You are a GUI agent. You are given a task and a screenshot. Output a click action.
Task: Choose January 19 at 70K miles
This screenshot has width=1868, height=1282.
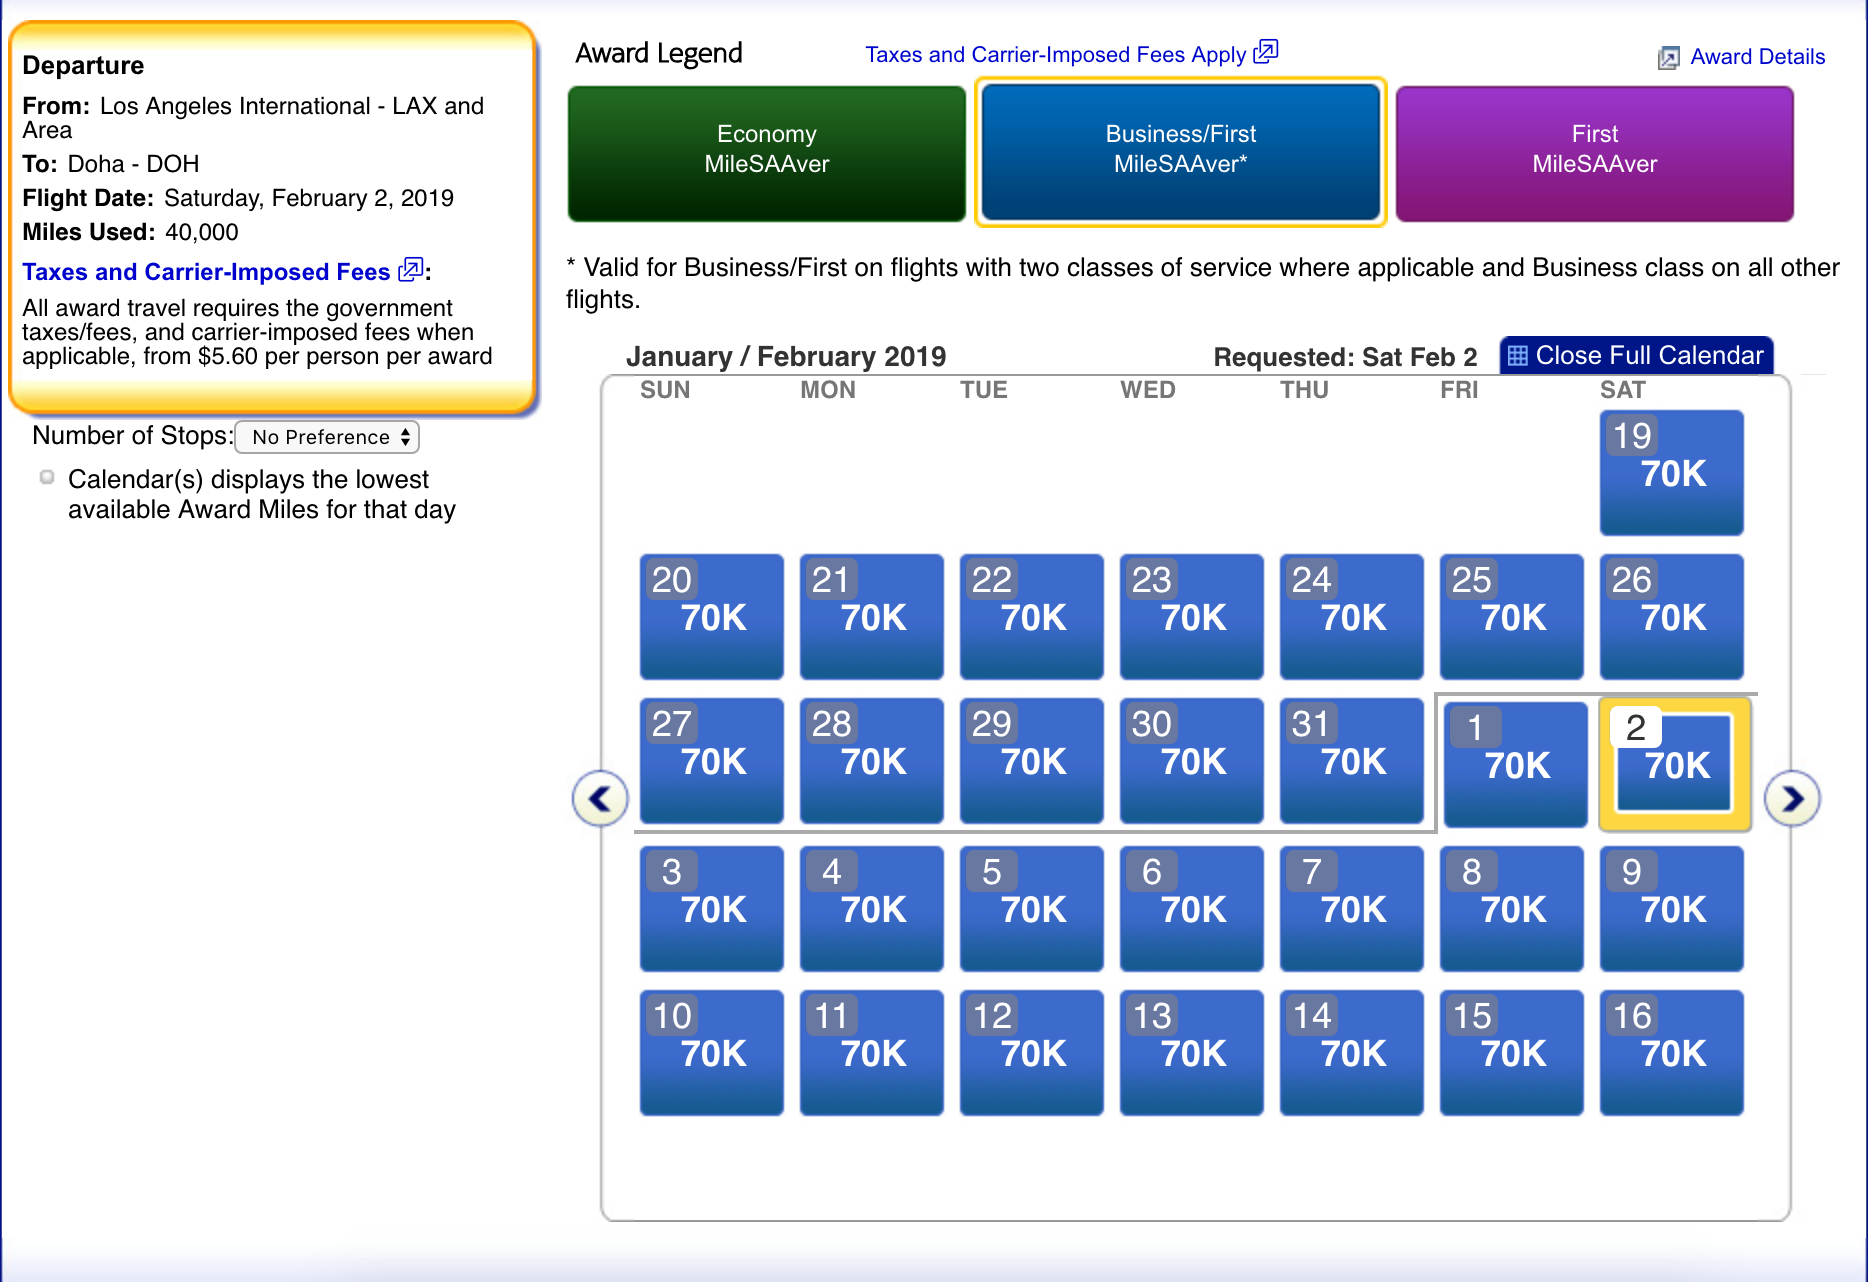(x=1671, y=472)
